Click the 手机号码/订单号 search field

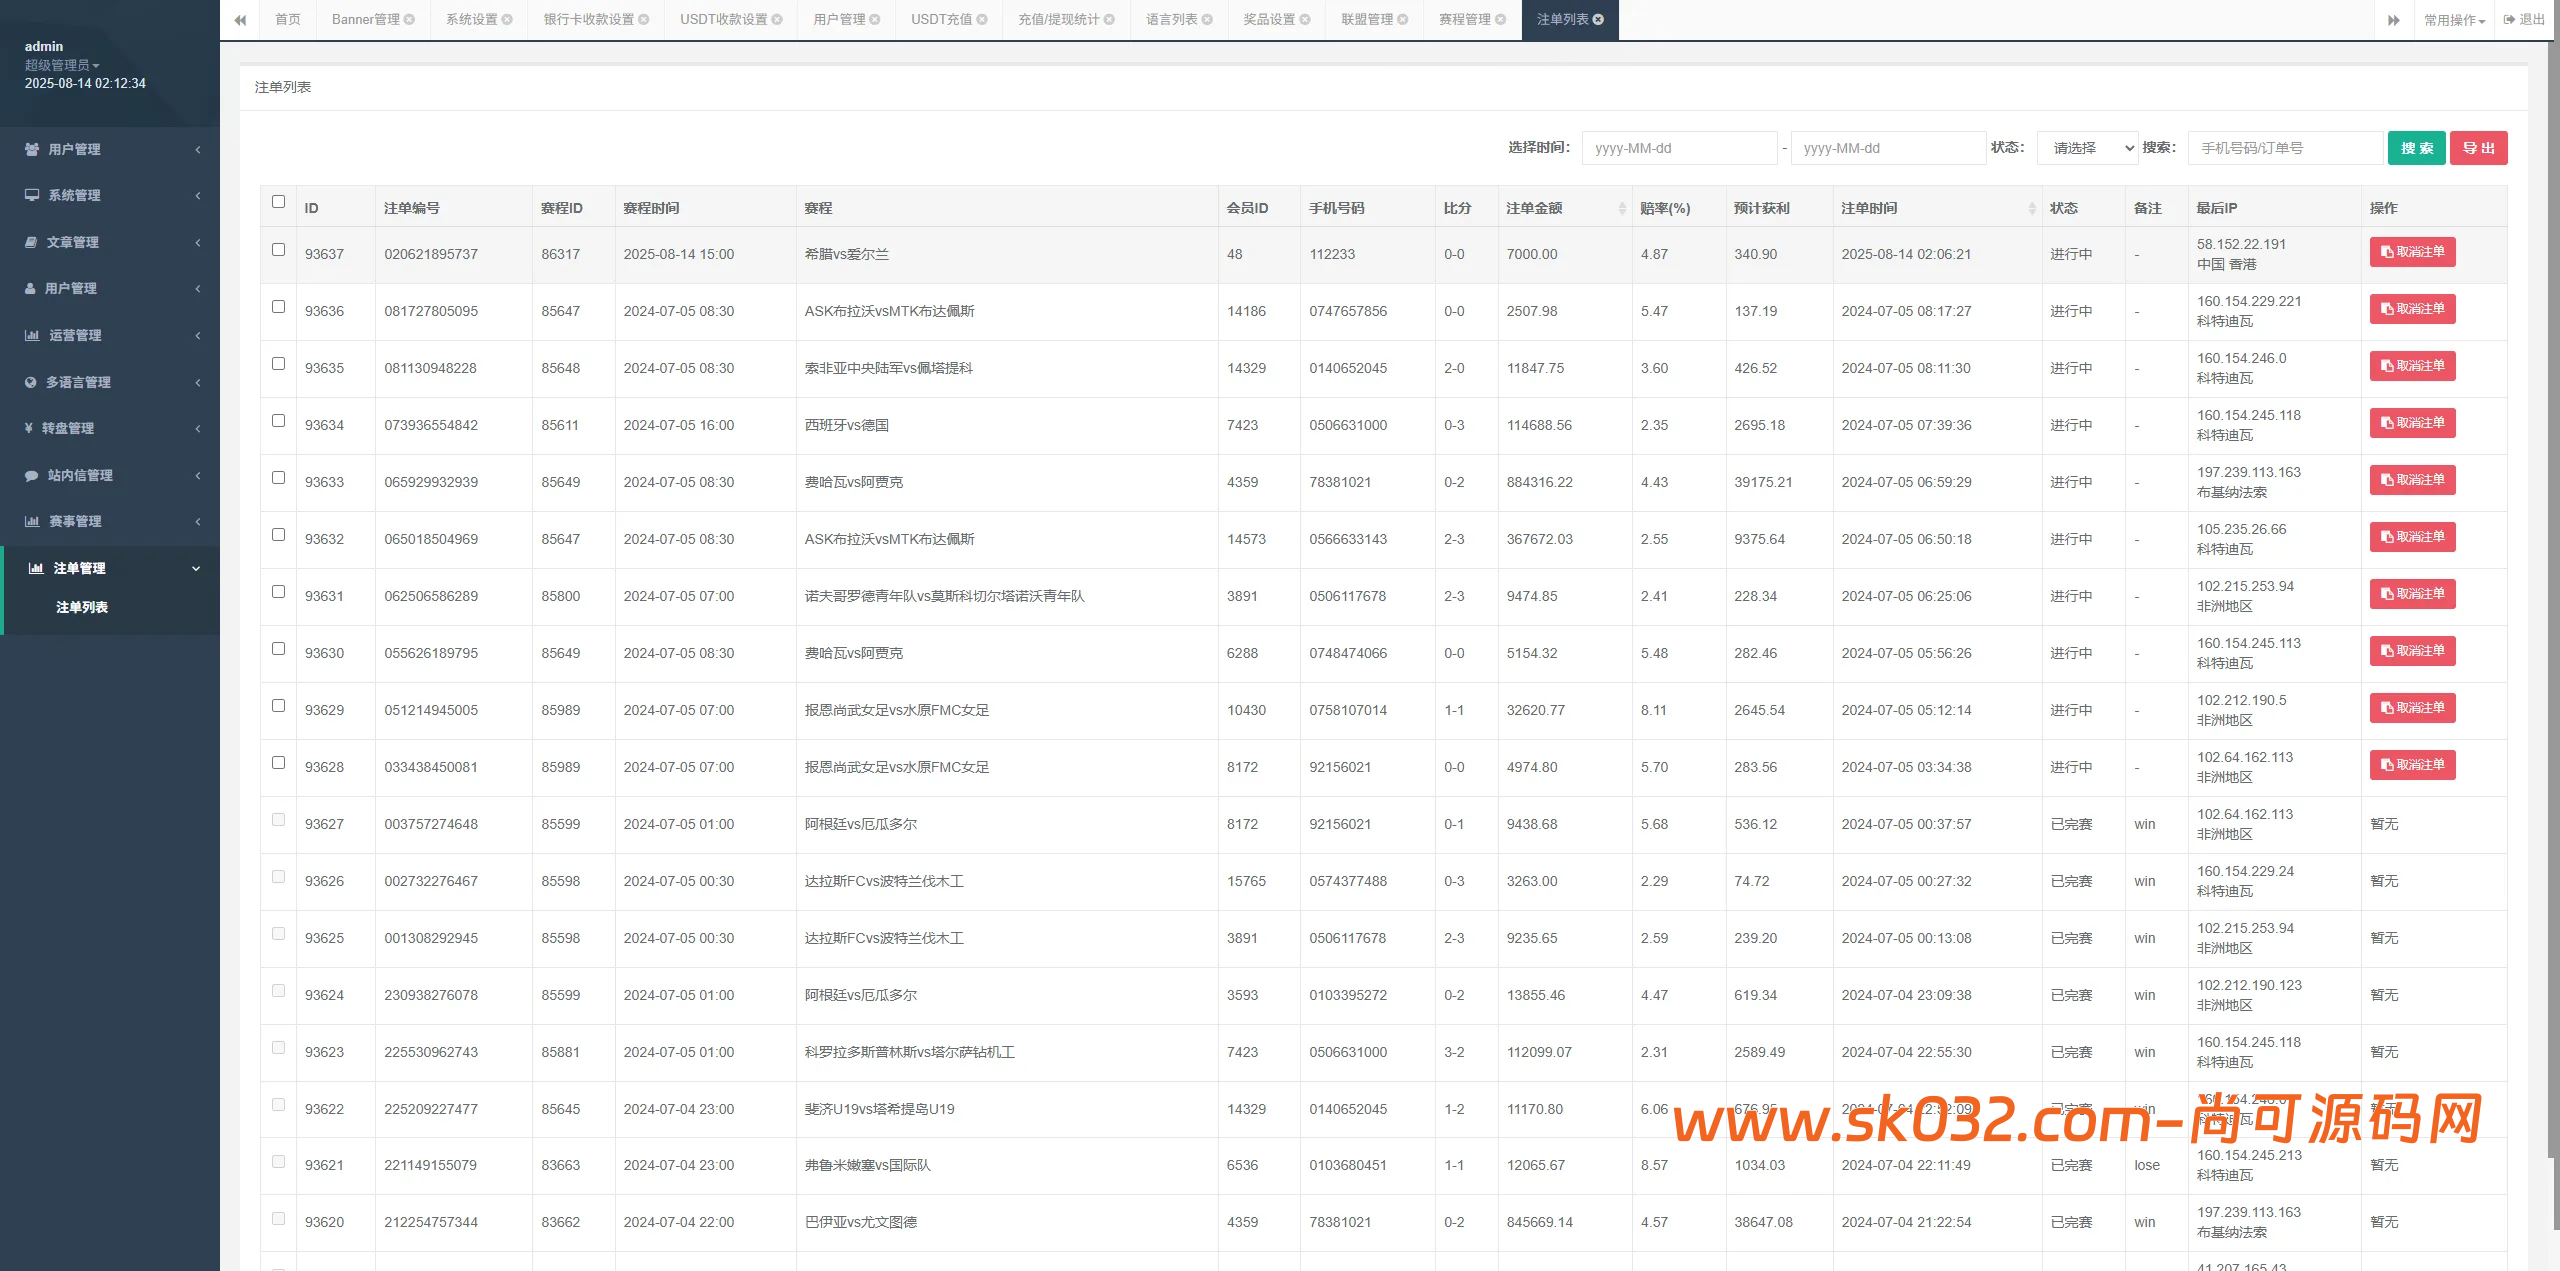(2284, 148)
